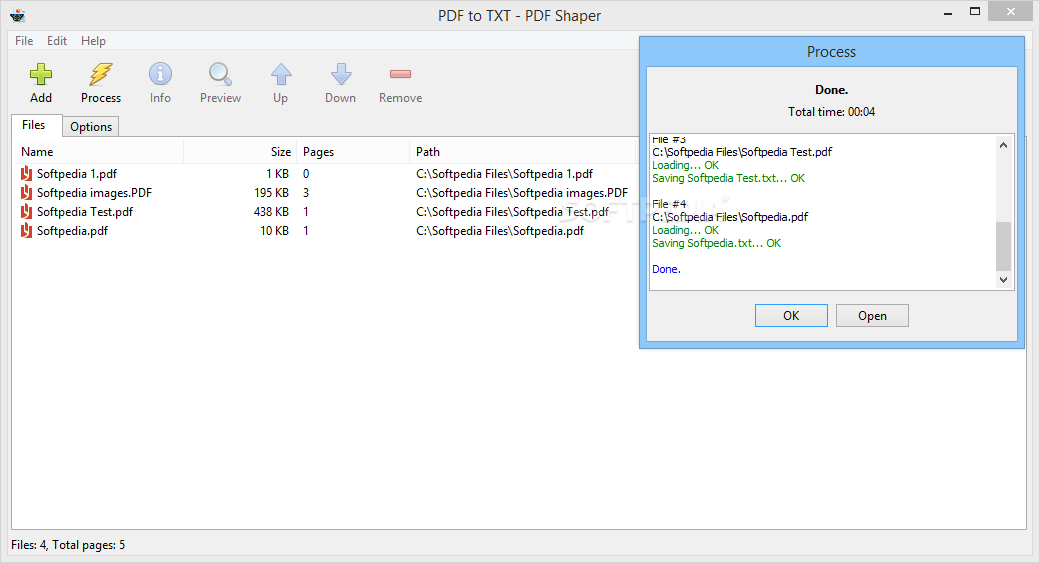
Task: Click the process log scrollbar thumb
Action: point(1004,246)
